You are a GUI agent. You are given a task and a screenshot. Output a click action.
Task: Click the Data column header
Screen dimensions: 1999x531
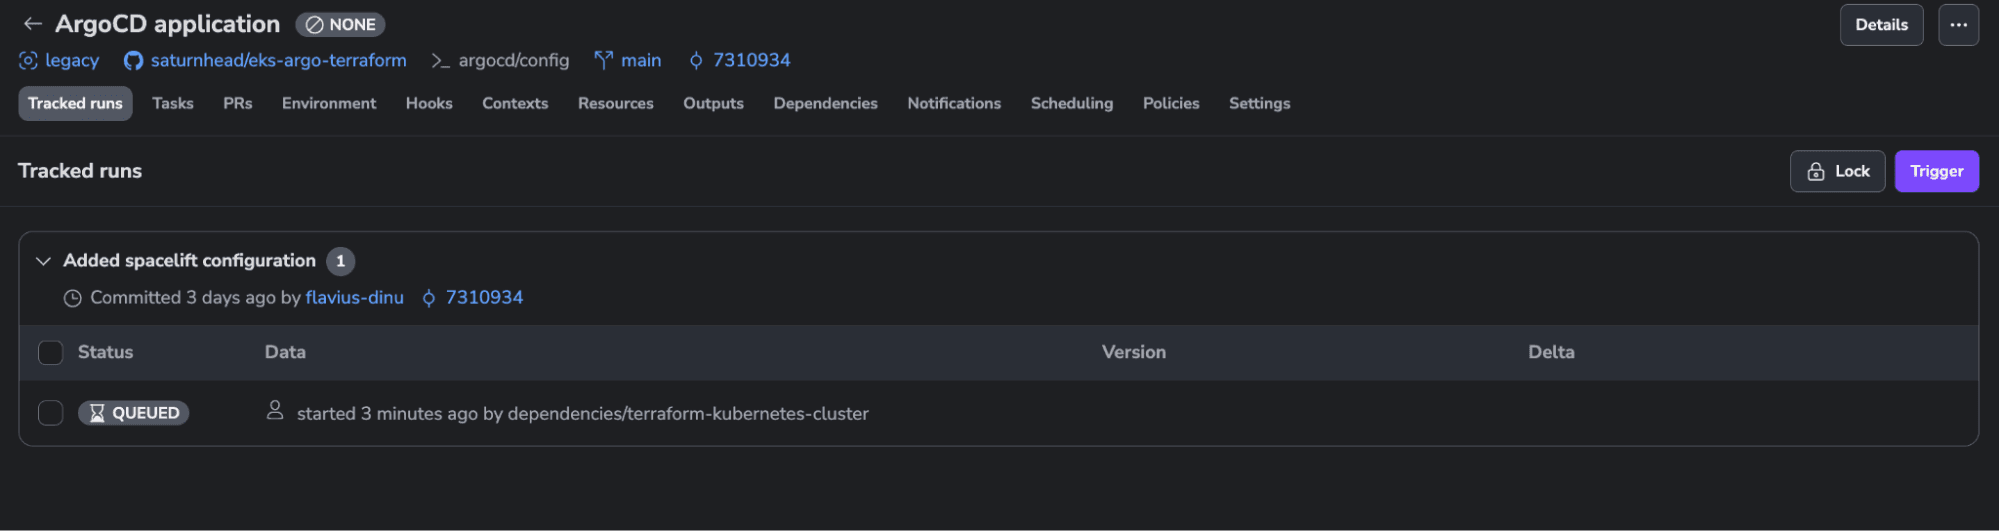(x=285, y=352)
